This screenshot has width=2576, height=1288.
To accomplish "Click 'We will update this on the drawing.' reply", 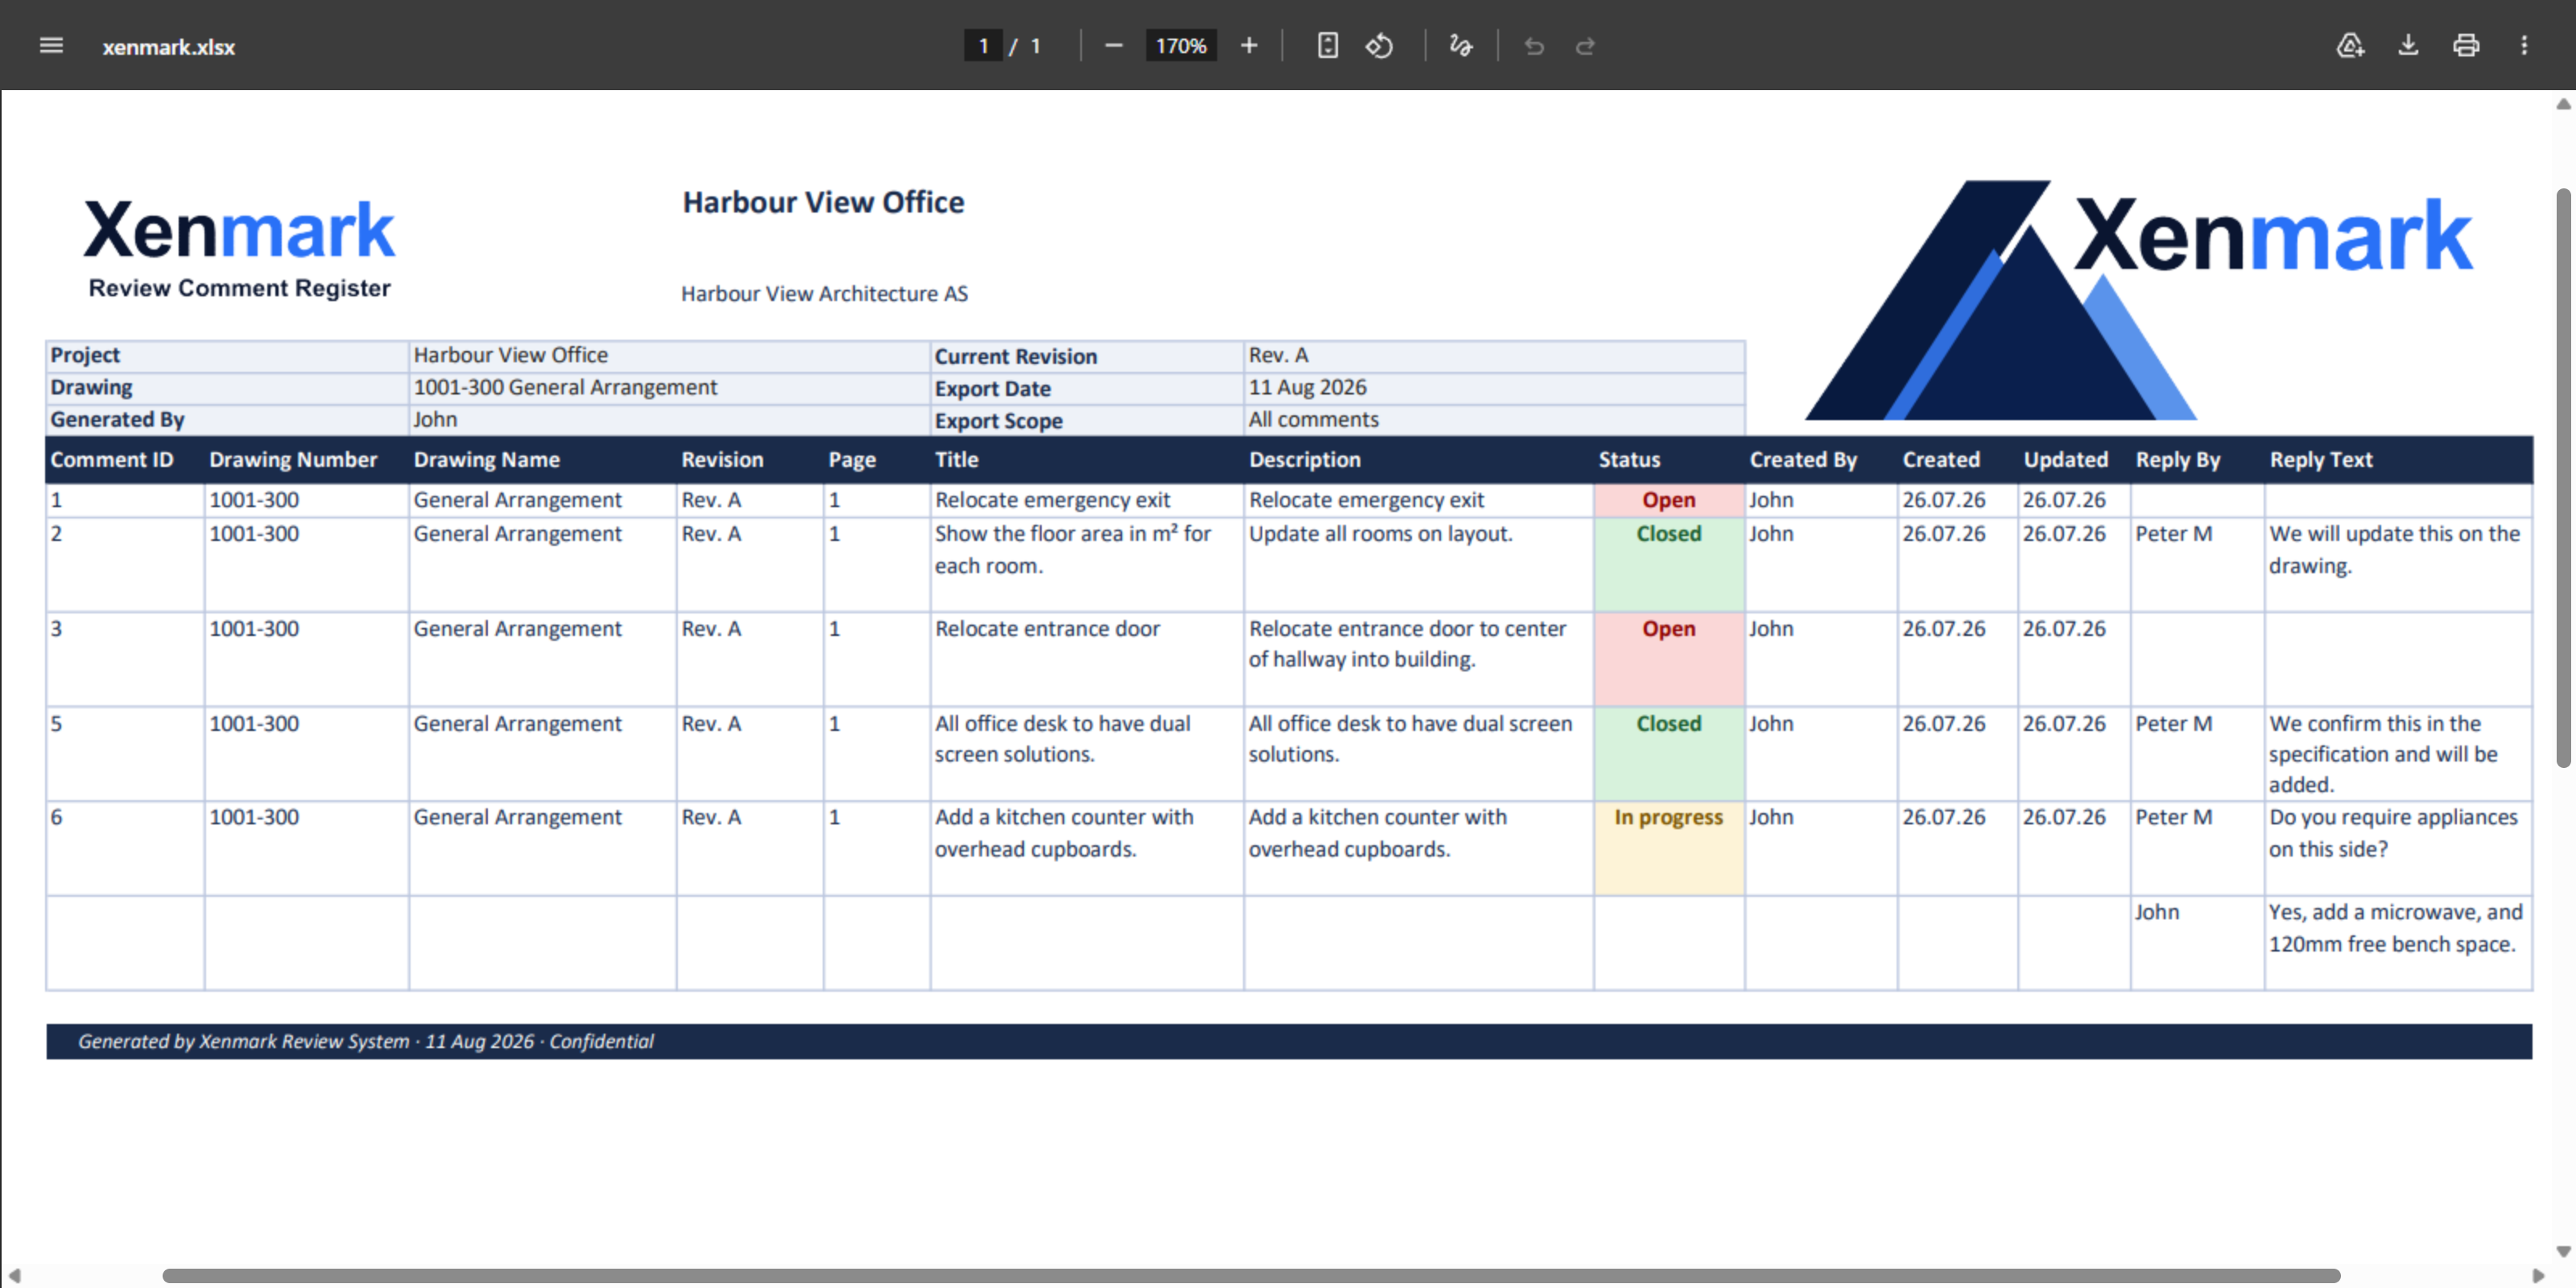I will [2394, 549].
